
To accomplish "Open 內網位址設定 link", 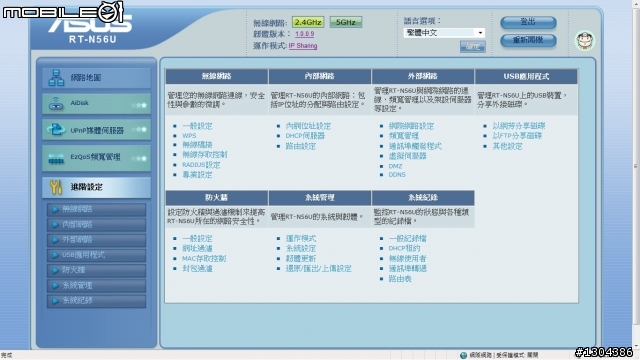I will point(308,126).
